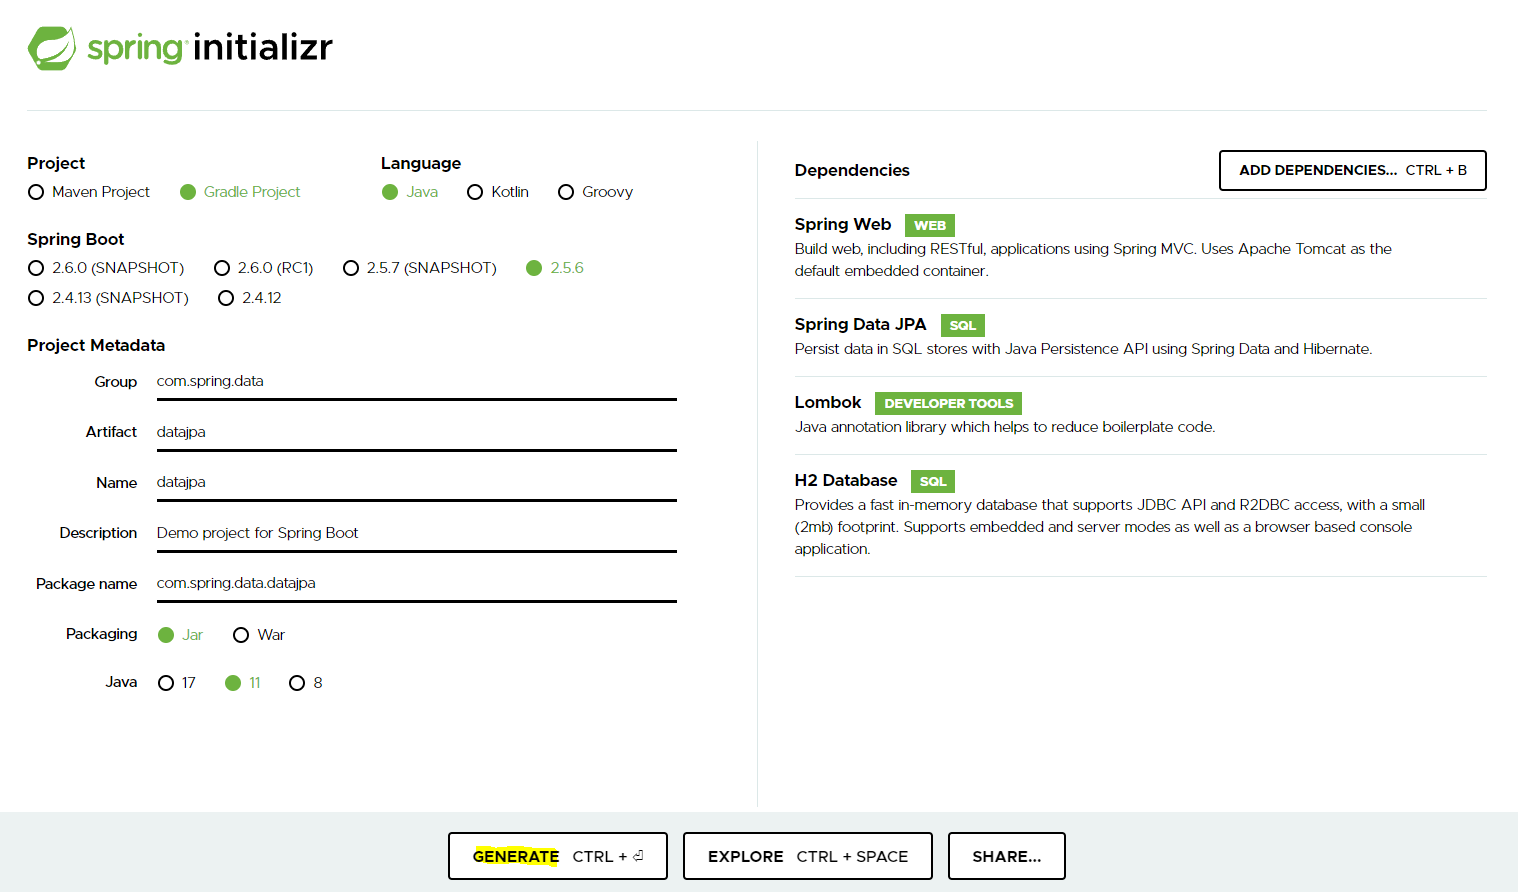Click the Spring Boot section heading

(76, 239)
